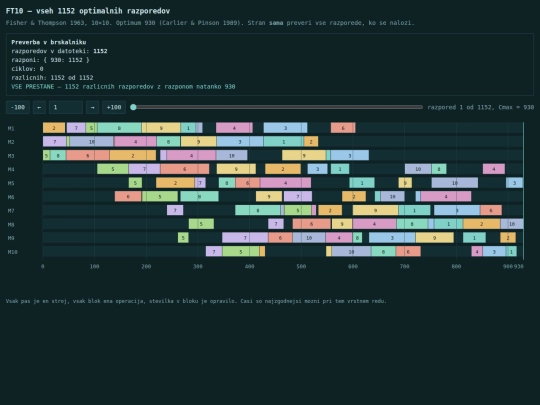The height and width of the screenshot is (405, 540).
Task: Select job 10 block on machine M5
Action: pyautogui.click(x=455, y=183)
